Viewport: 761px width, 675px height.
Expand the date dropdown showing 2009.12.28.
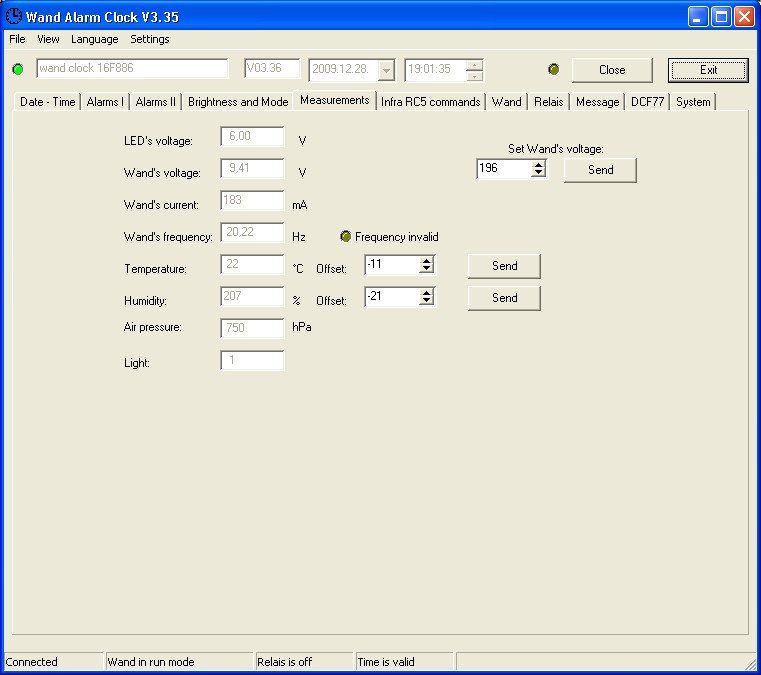click(386, 71)
